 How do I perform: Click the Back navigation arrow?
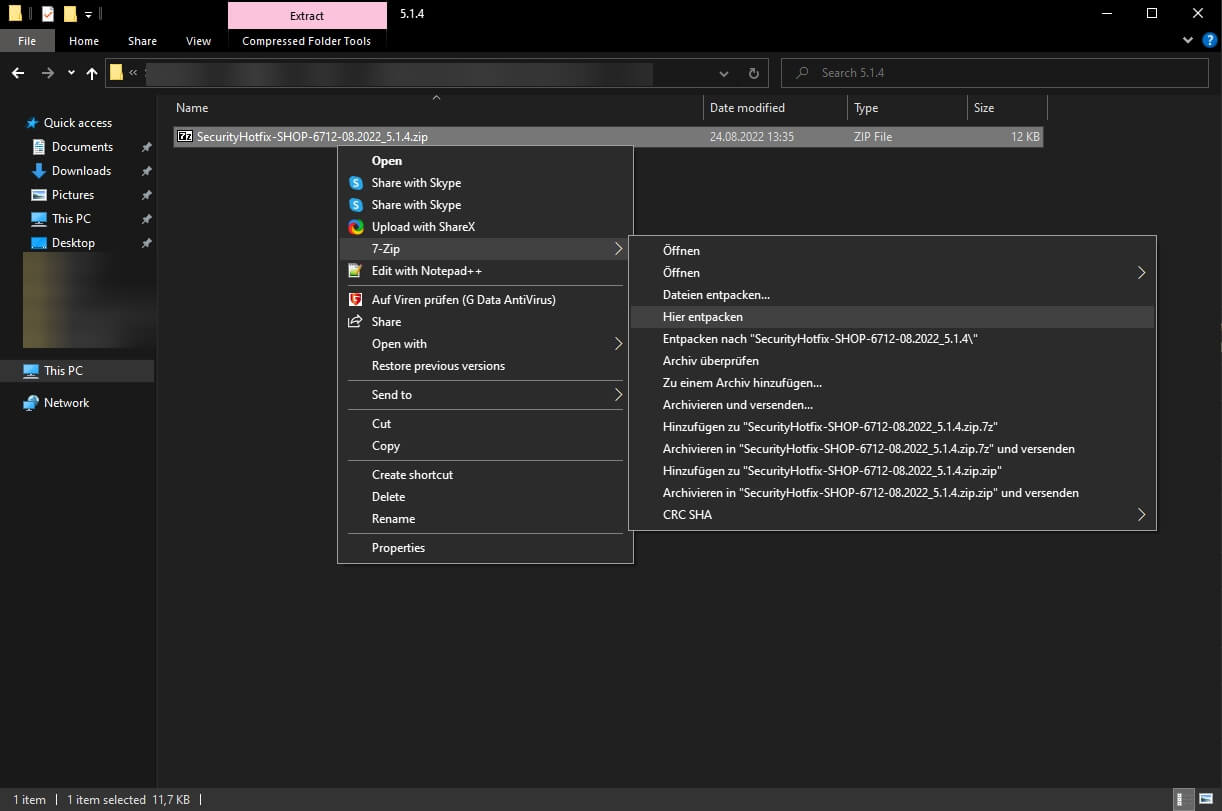click(18, 73)
